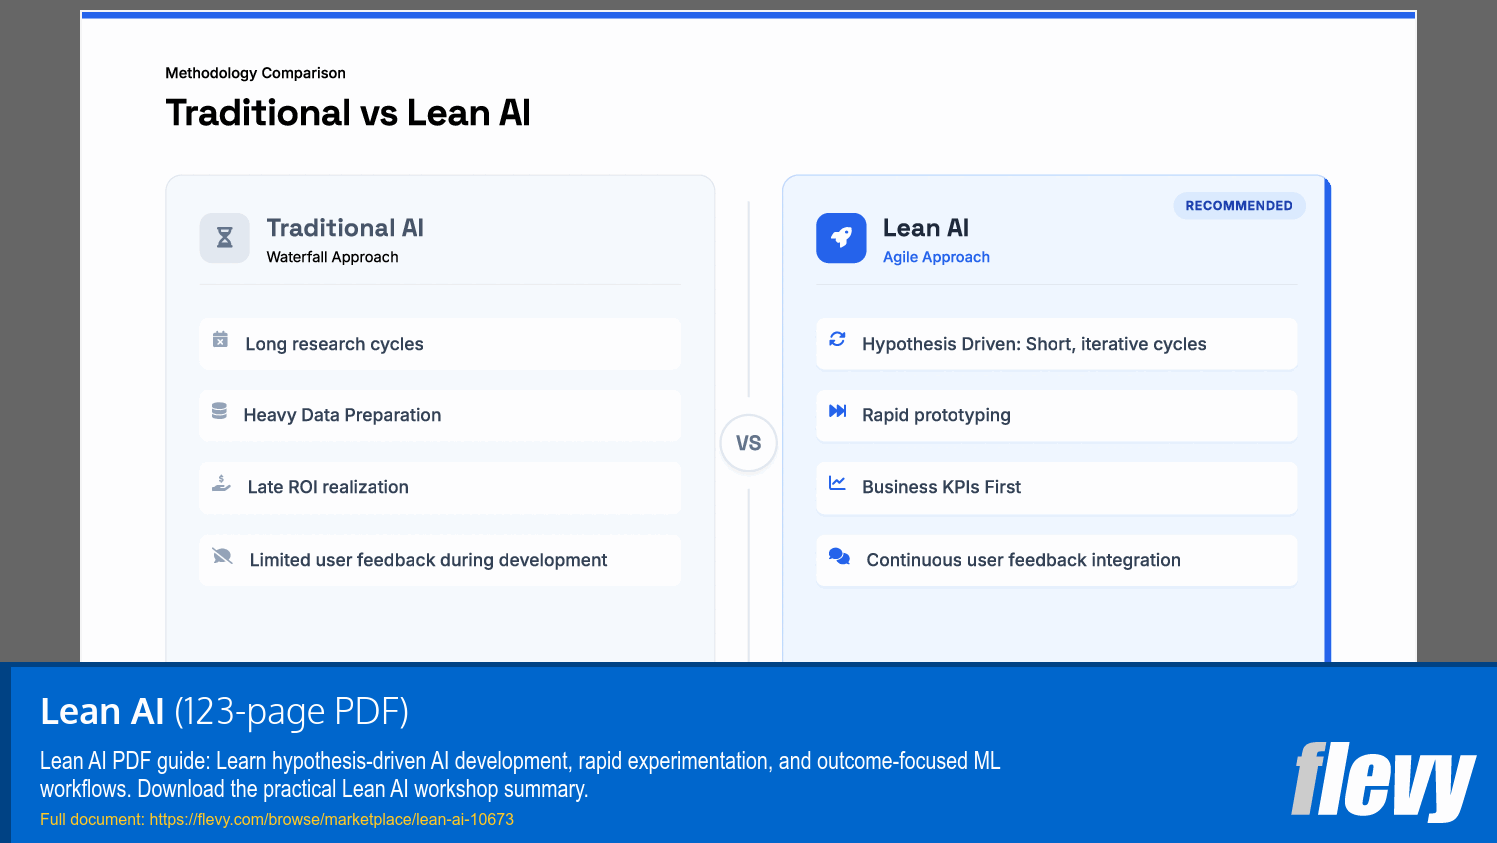This screenshot has height=843, width=1497.
Task: Select the fast-forward icon for Rapid prototyping
Action: [x=837, y=411]
